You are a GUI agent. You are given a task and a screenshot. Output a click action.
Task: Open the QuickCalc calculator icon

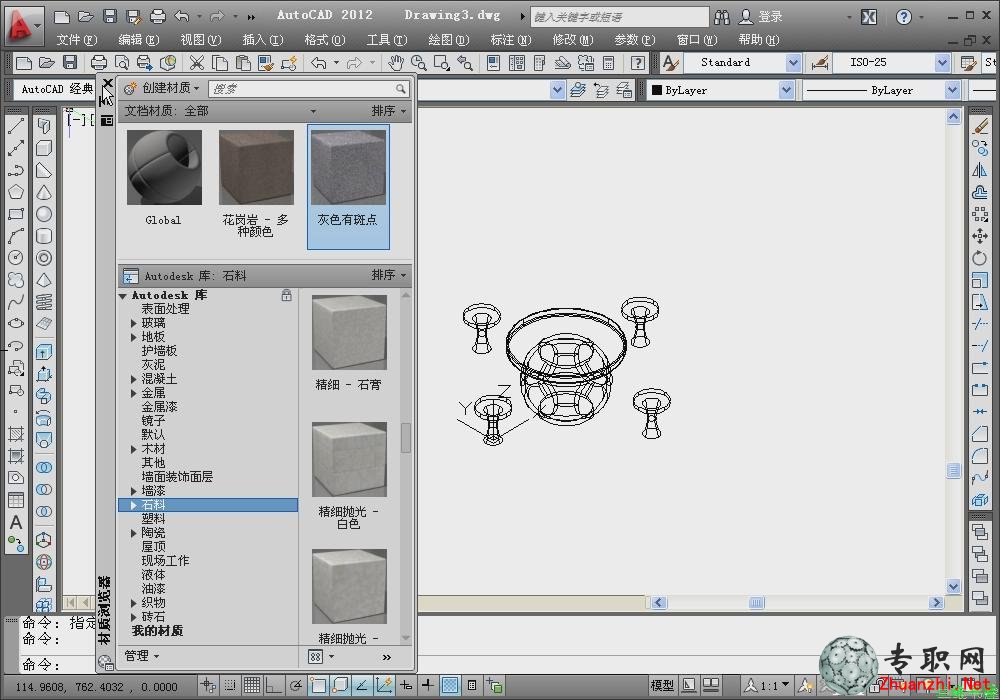click(x=608, y=62)
